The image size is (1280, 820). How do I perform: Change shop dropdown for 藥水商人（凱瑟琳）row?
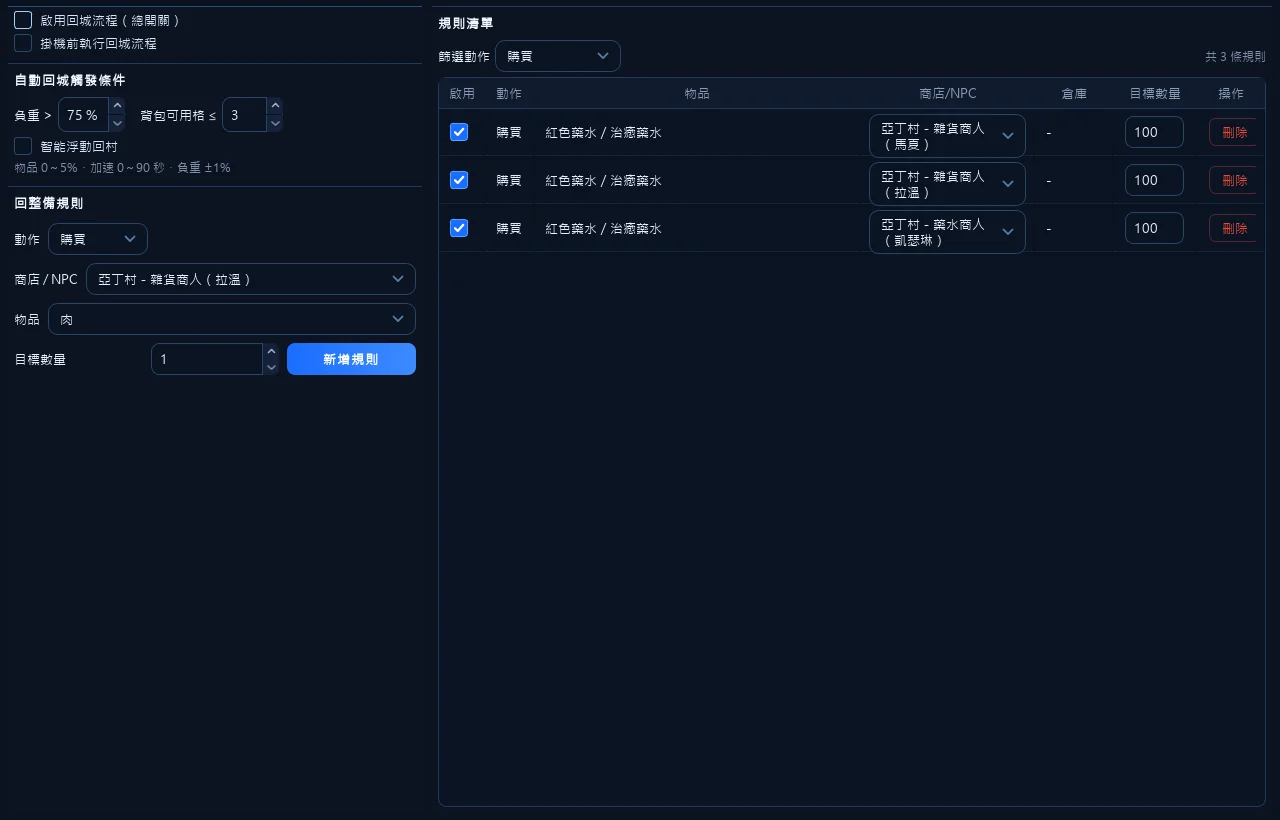point(947,232)
